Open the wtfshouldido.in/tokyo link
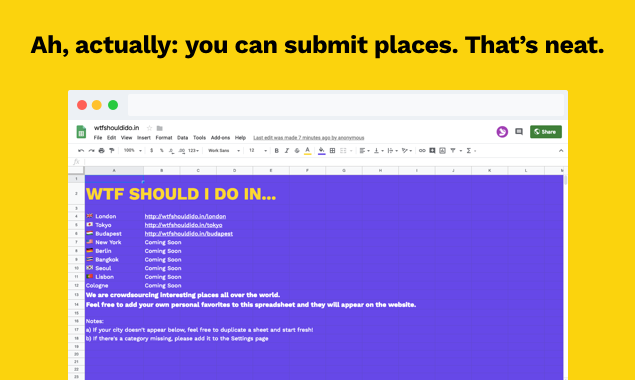Screen dimensions: 635x380 tap(183, 225)
